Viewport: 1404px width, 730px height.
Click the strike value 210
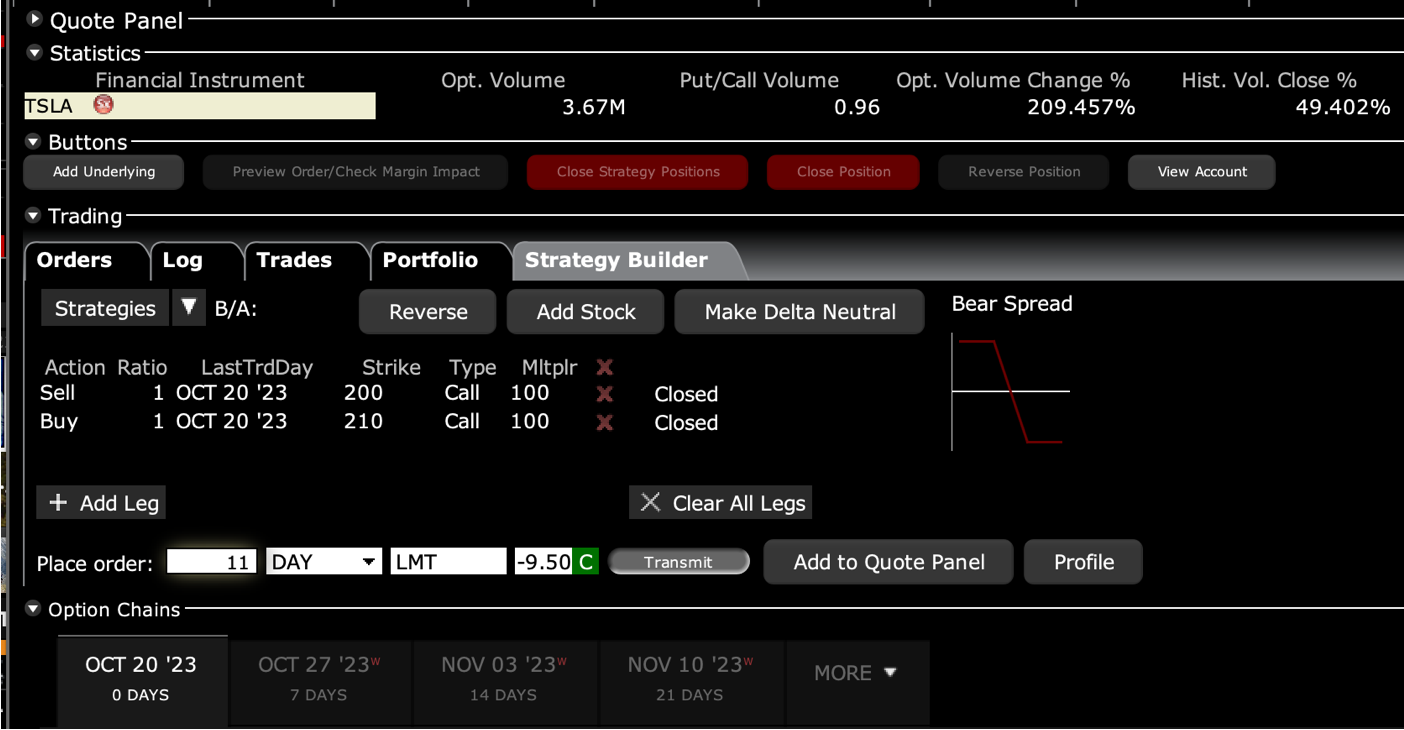[363, 421]
